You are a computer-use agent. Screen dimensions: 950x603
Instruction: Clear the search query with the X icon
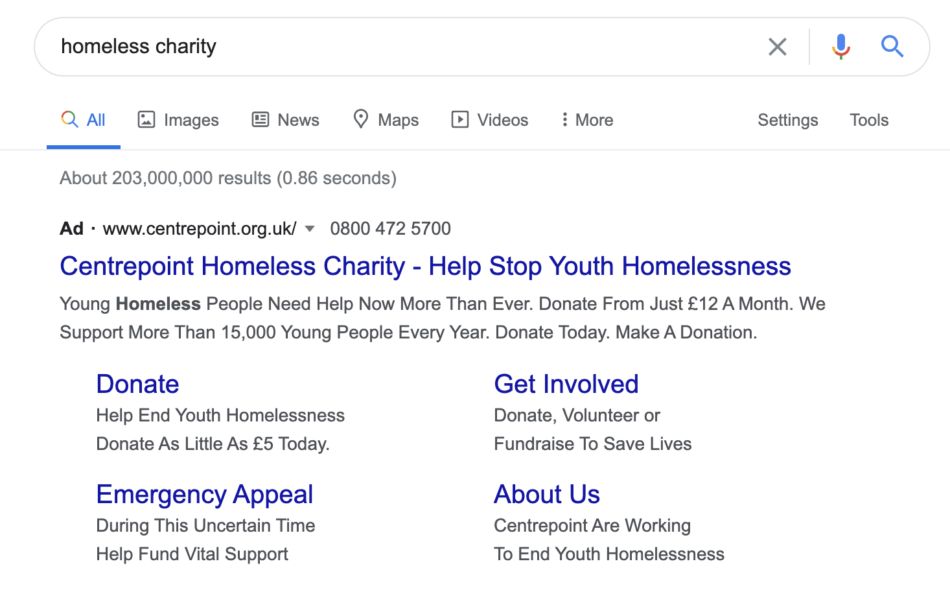coord(777,46)
